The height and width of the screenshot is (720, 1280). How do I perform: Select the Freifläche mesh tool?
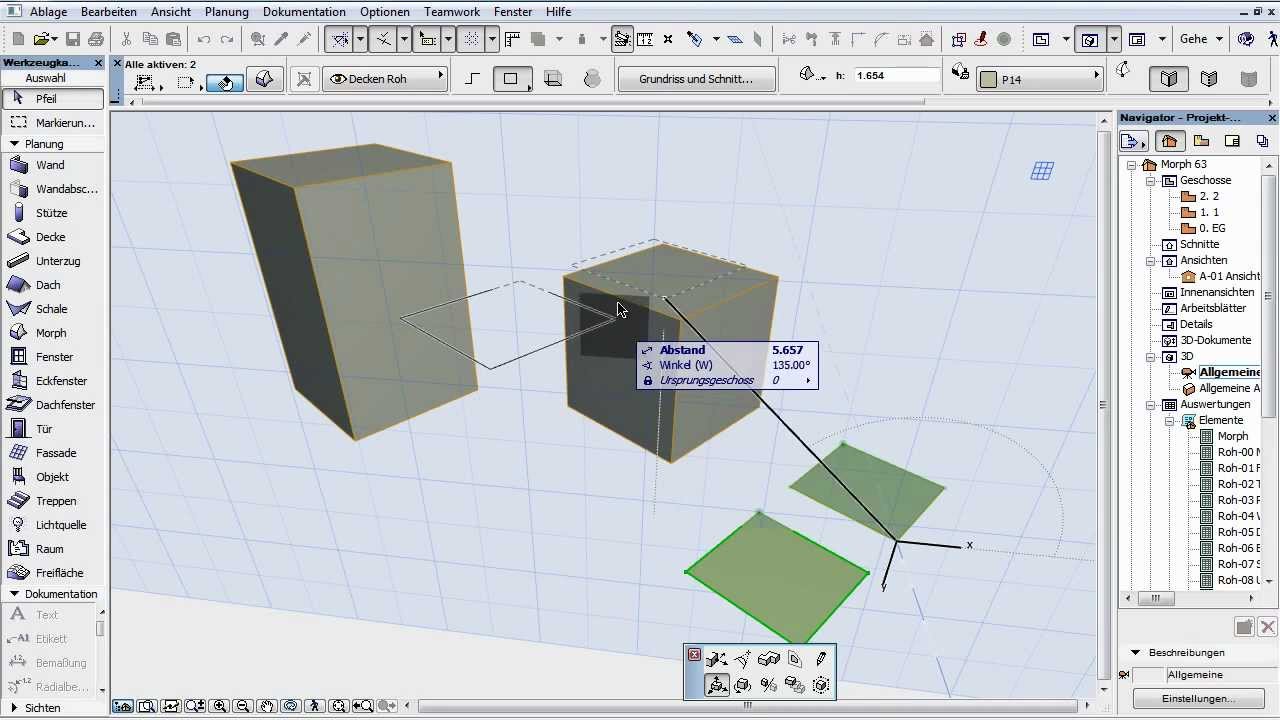[52, 573]
